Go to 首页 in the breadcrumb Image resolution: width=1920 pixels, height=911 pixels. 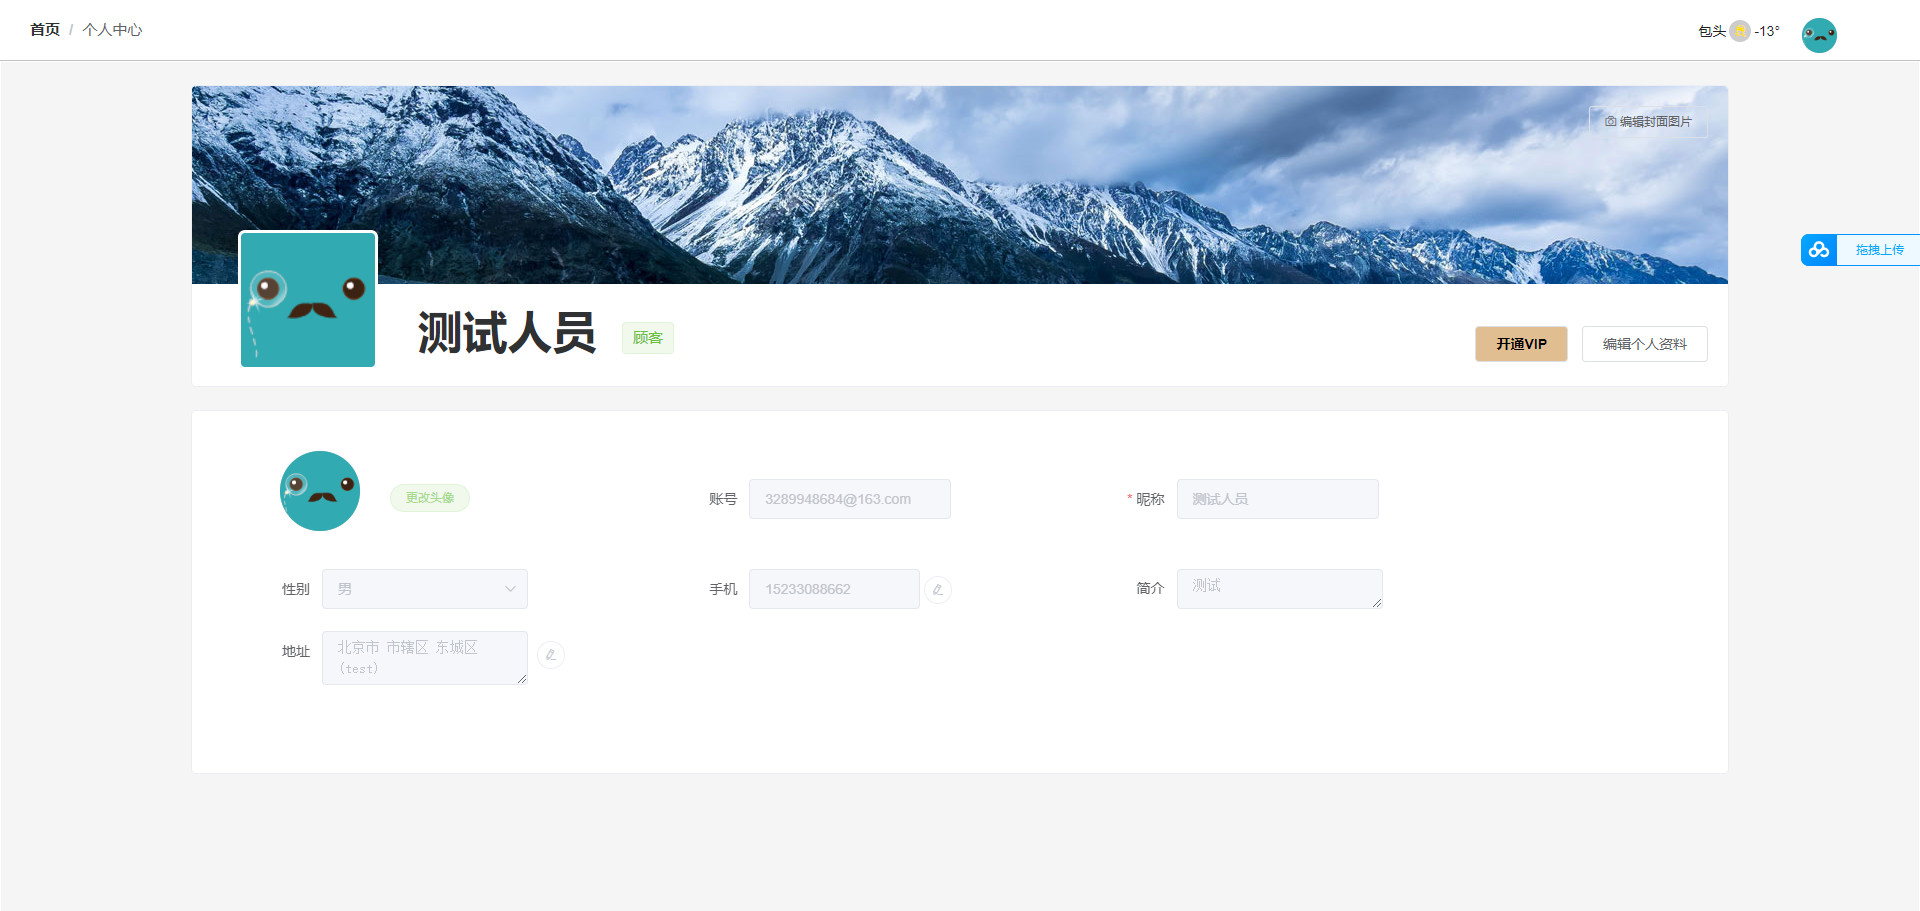[x=45, y=30]
